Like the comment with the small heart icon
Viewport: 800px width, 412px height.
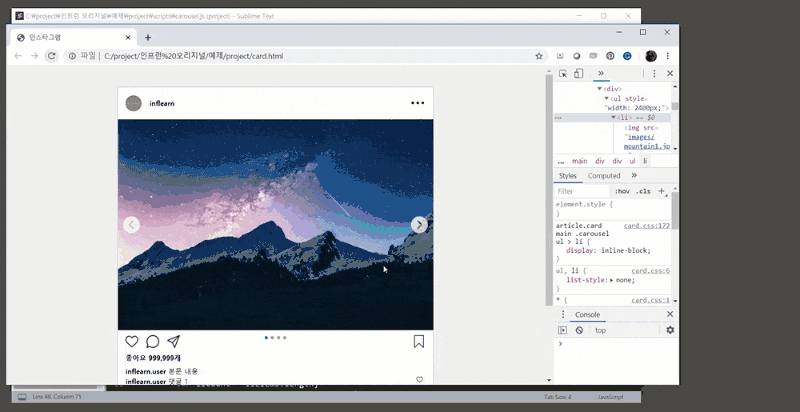click(419, 379)
